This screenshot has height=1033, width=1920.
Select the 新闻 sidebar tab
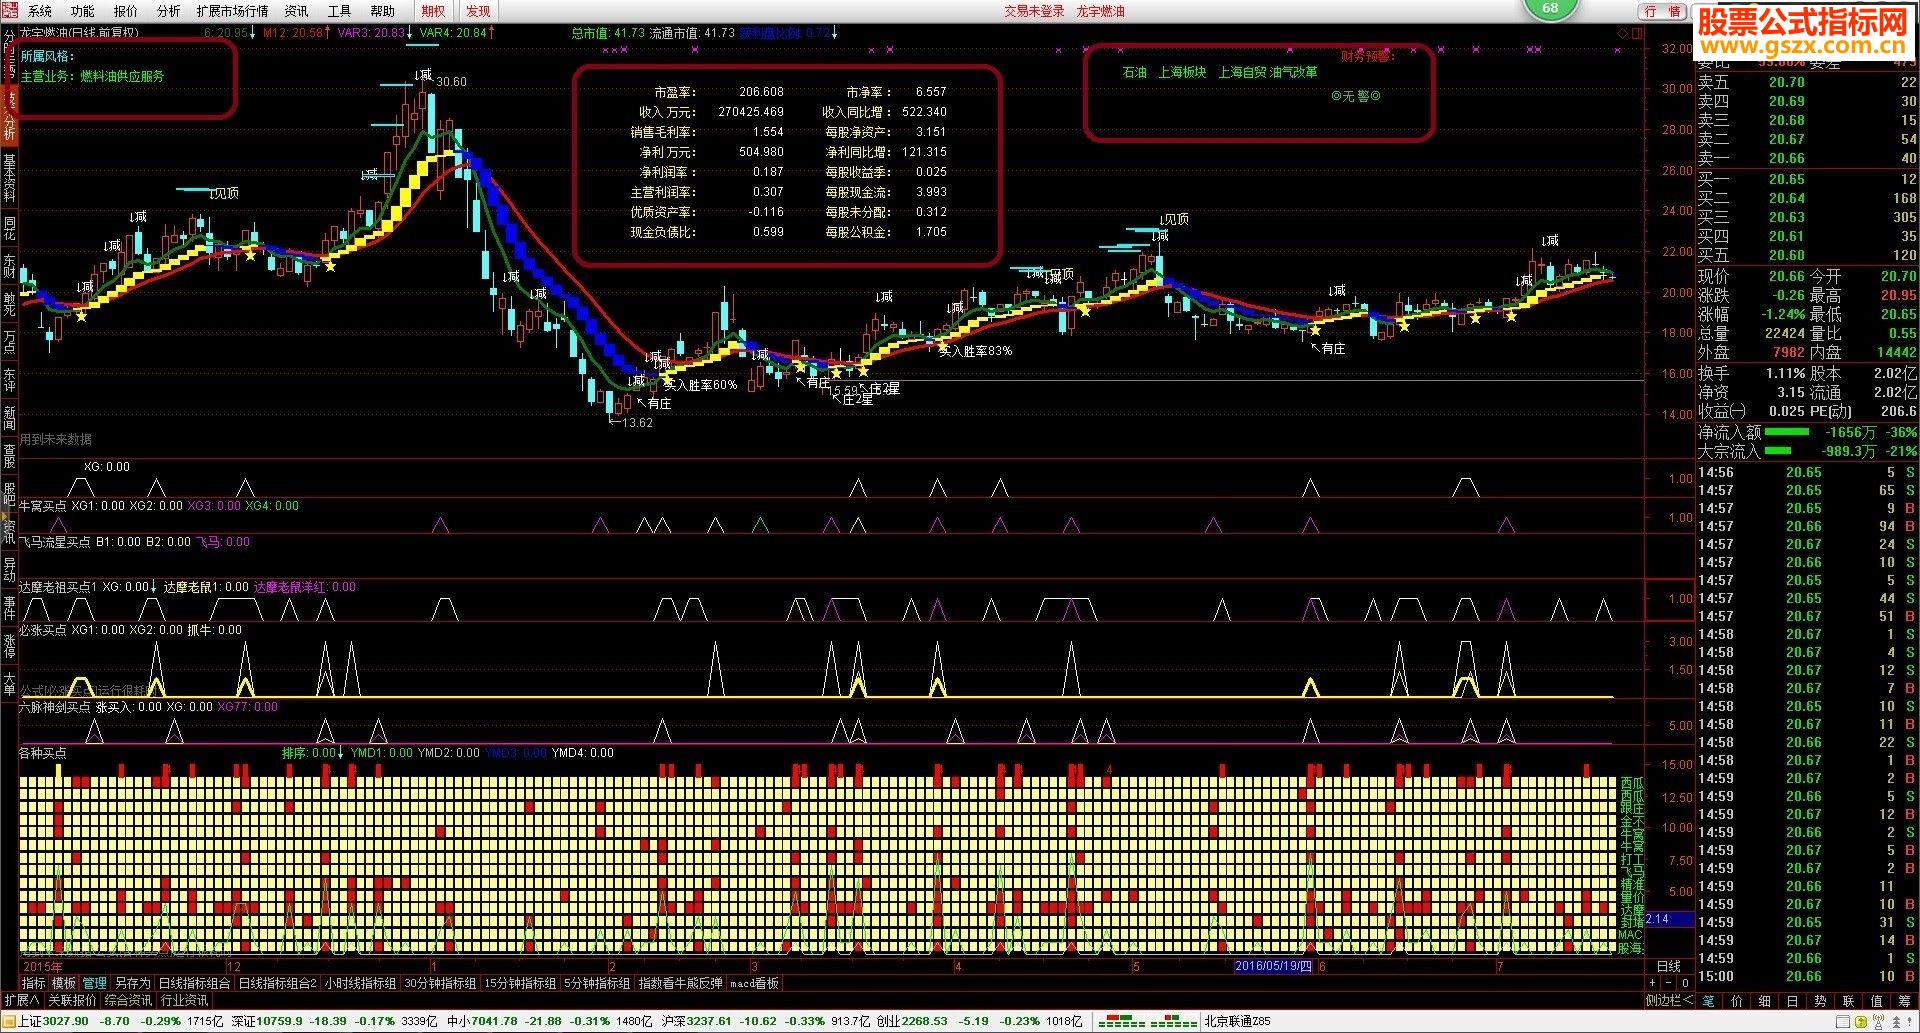pos(10,417)
